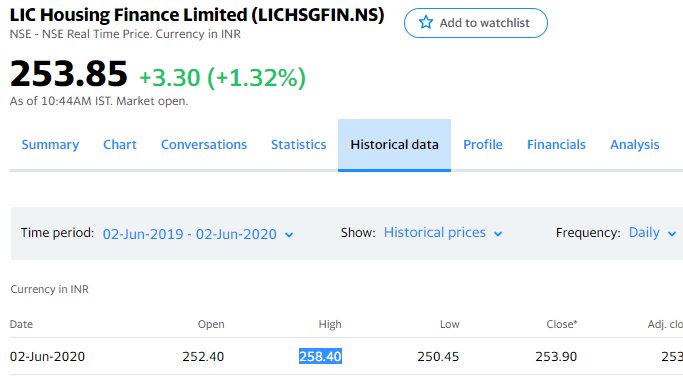Click the current price 253.85
The image size is (683, 384).
(69, 74)
